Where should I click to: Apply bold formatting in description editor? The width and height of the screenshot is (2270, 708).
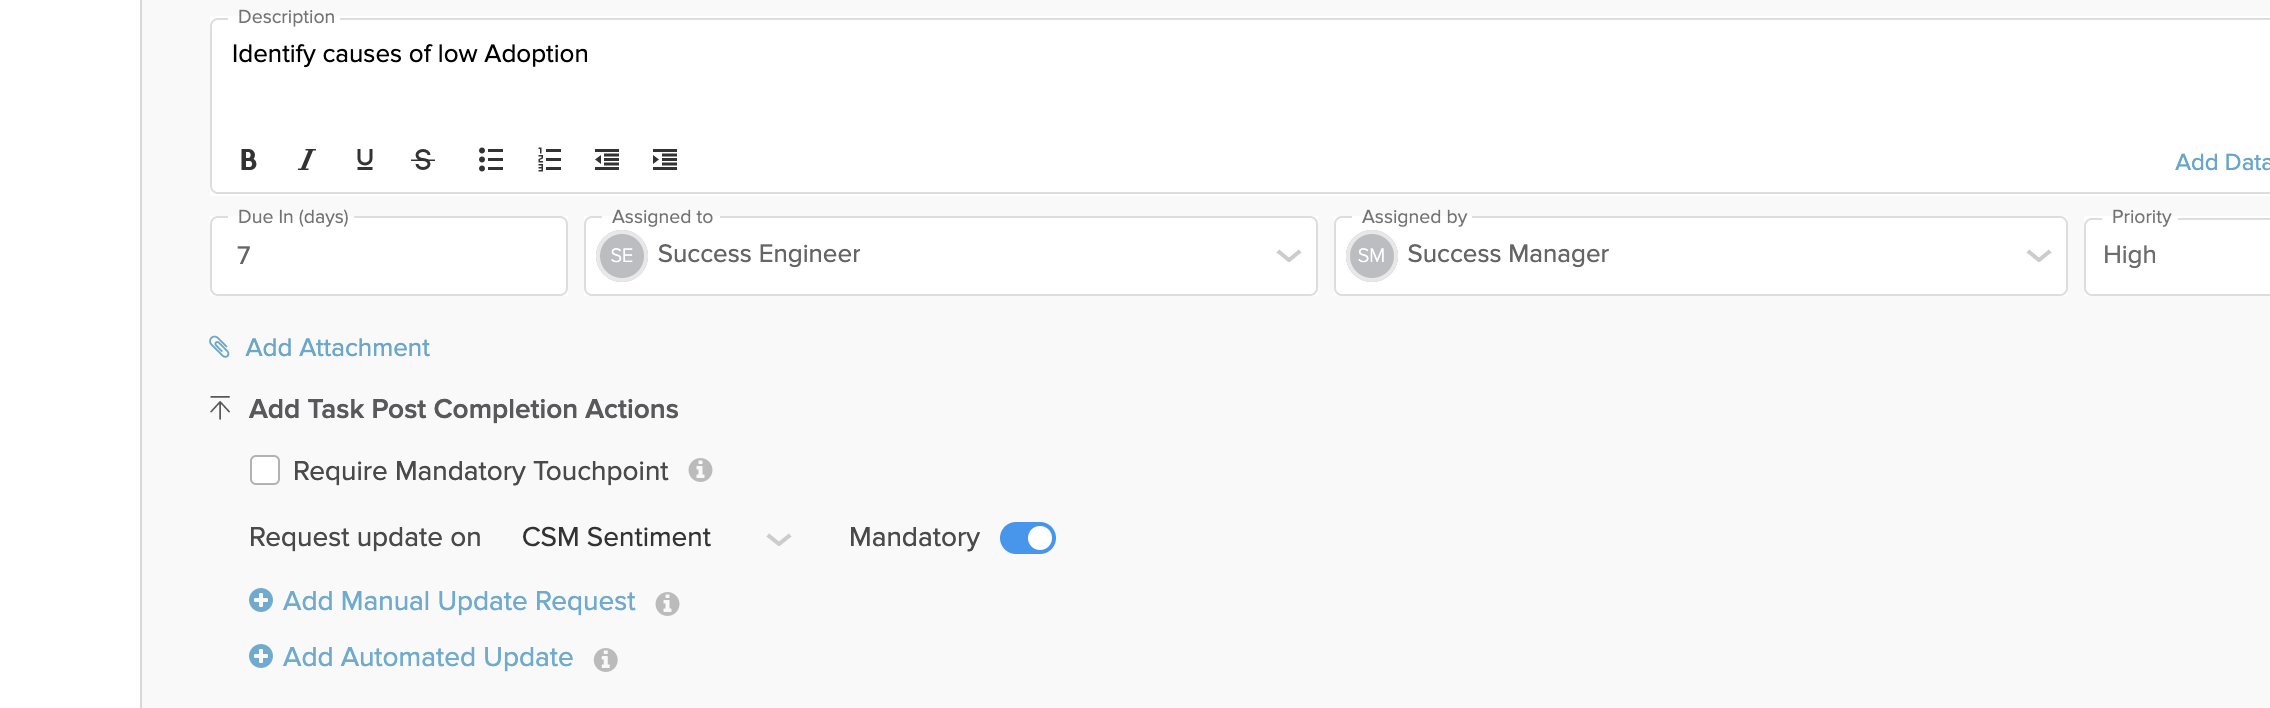(248, 160)
